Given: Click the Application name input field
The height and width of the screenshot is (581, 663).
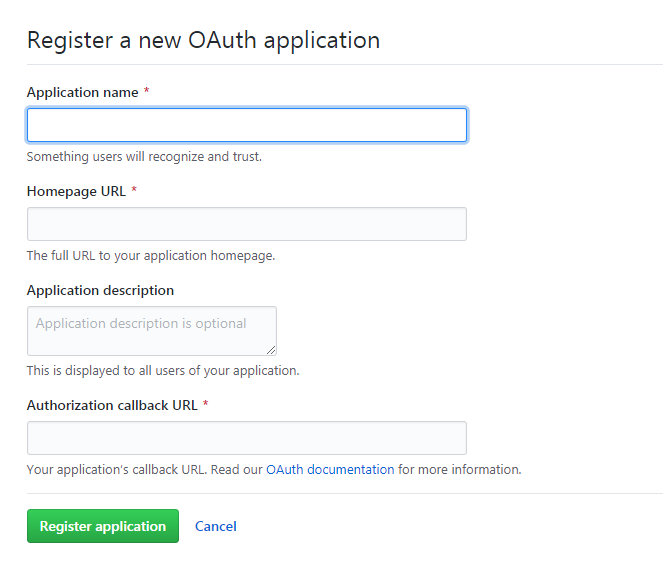Looking at the screenshot, I should tap(246, 125).
